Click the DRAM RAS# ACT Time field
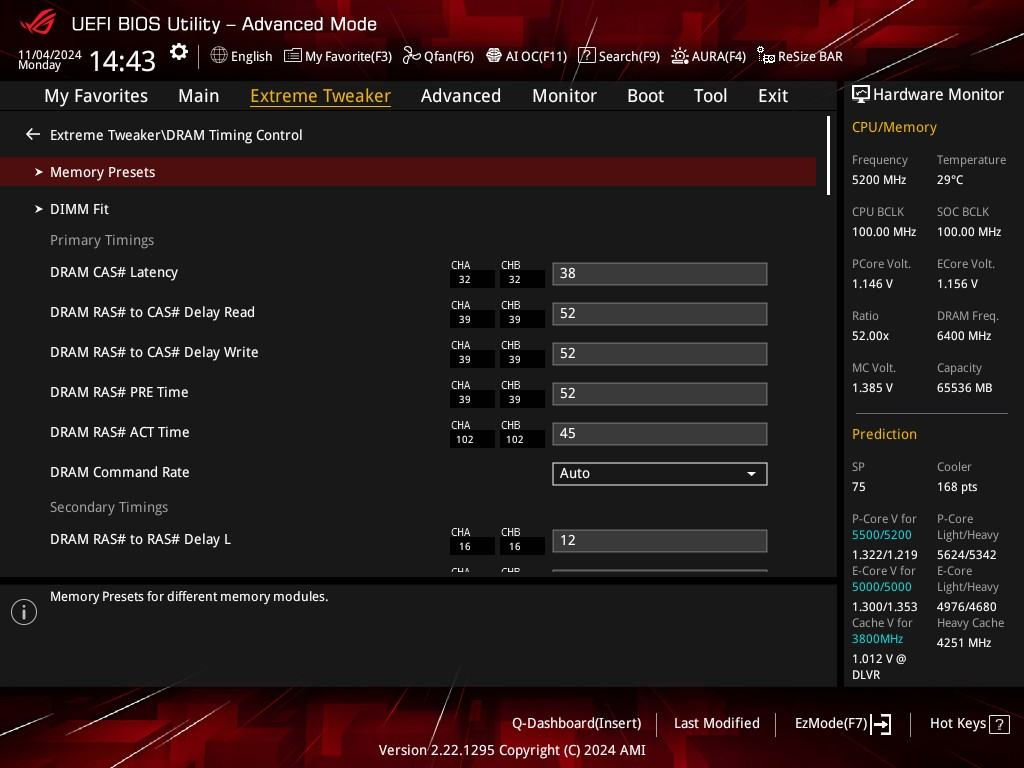Screen dimensions: 1024x768 click(x=660, y=434)
